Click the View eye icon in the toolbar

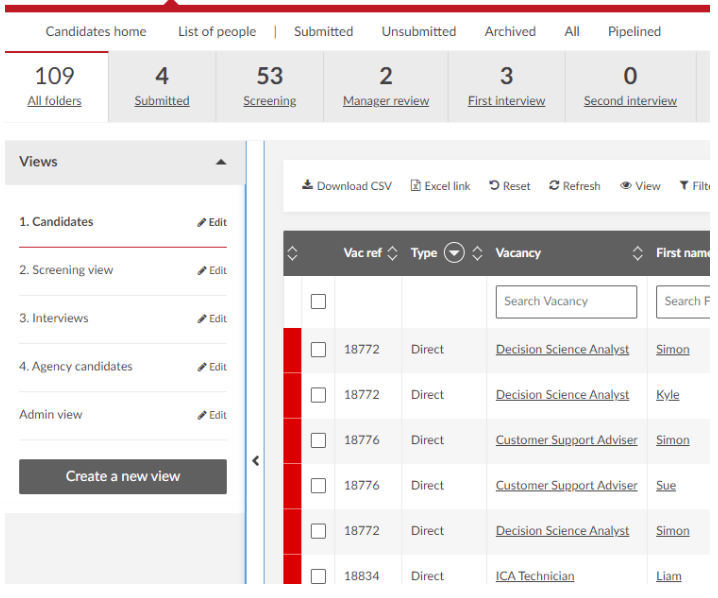click(626, 186)
